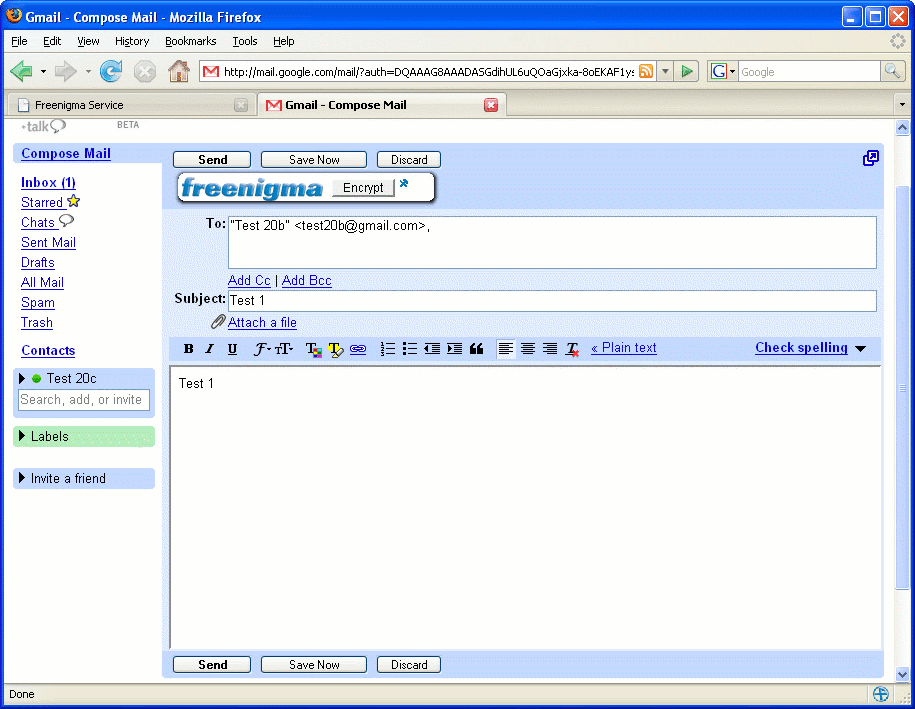Focus the Subject field
This screenshot has width=915, height=709.
coord(552,301)
